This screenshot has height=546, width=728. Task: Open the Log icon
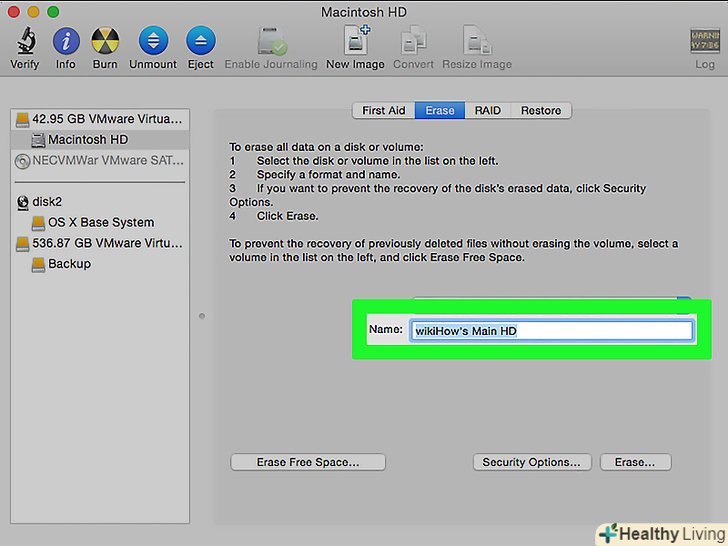tap(705, 41)
